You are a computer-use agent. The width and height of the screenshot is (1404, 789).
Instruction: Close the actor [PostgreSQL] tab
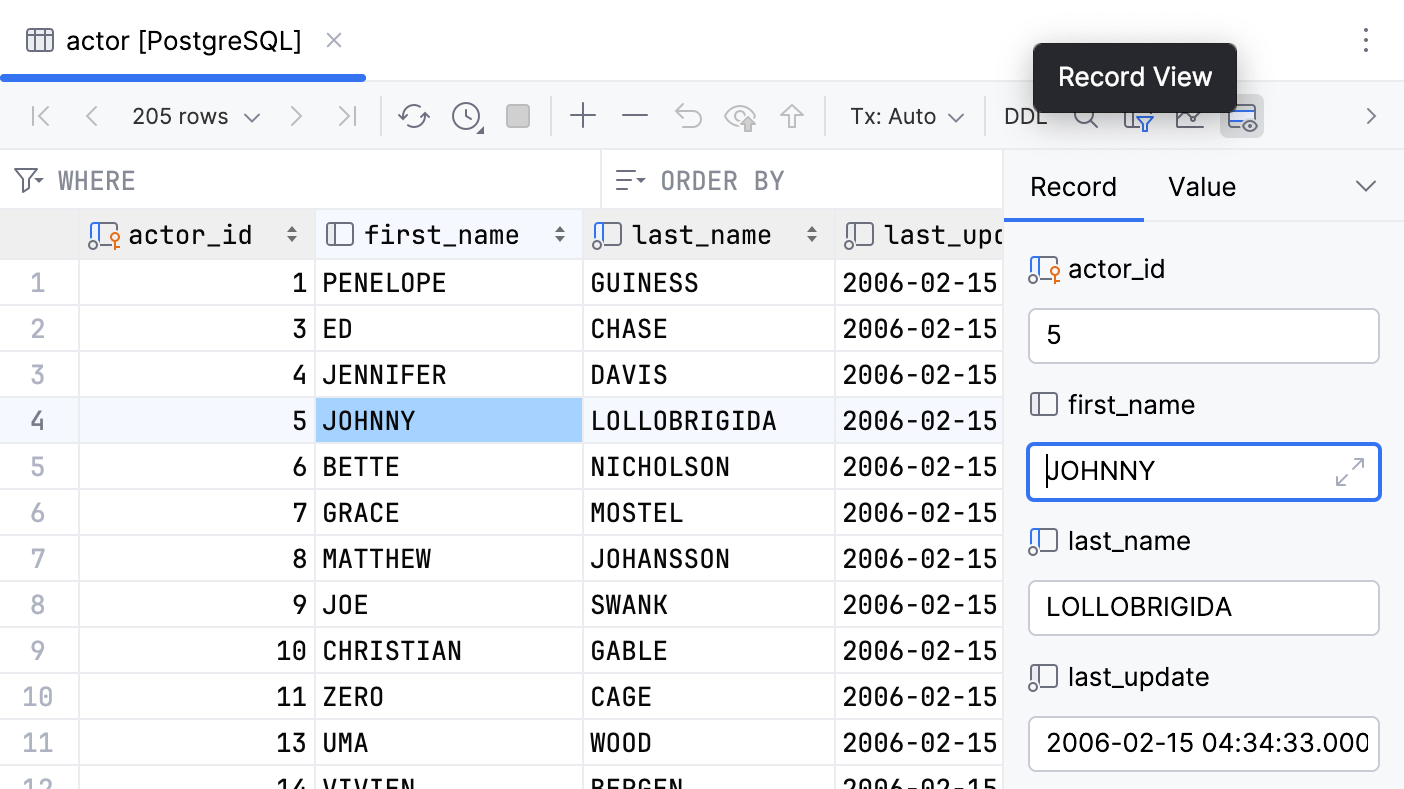[x=334, y=40]
